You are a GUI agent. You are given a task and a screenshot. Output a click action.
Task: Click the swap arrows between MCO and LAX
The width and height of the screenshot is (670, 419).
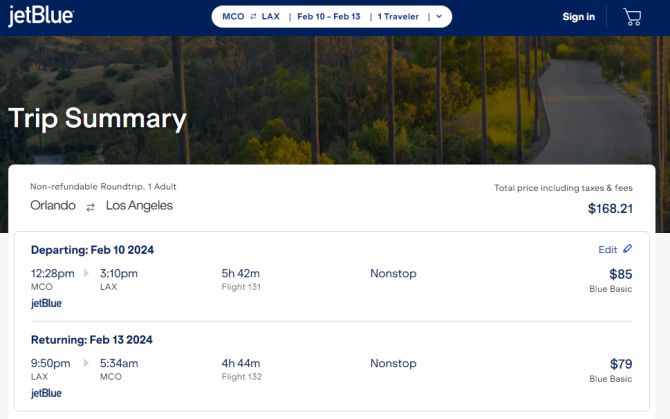pos(253,17)
